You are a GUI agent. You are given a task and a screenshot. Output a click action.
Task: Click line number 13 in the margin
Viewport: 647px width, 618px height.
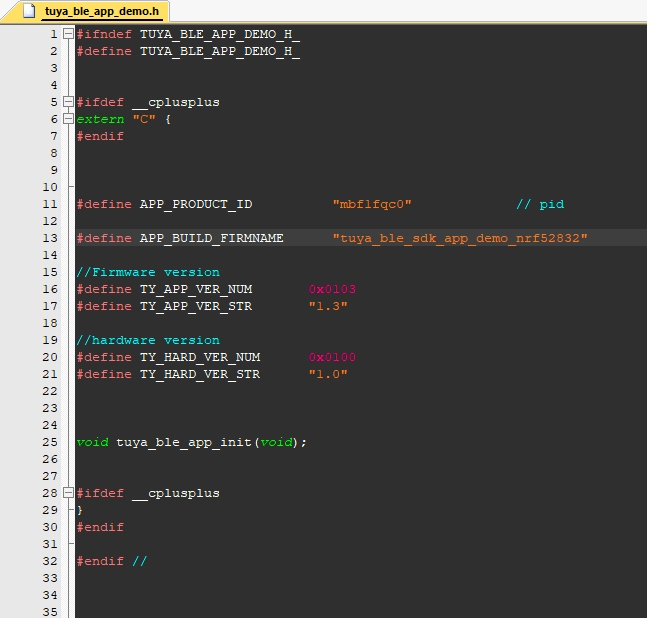(x=50, y=238)
